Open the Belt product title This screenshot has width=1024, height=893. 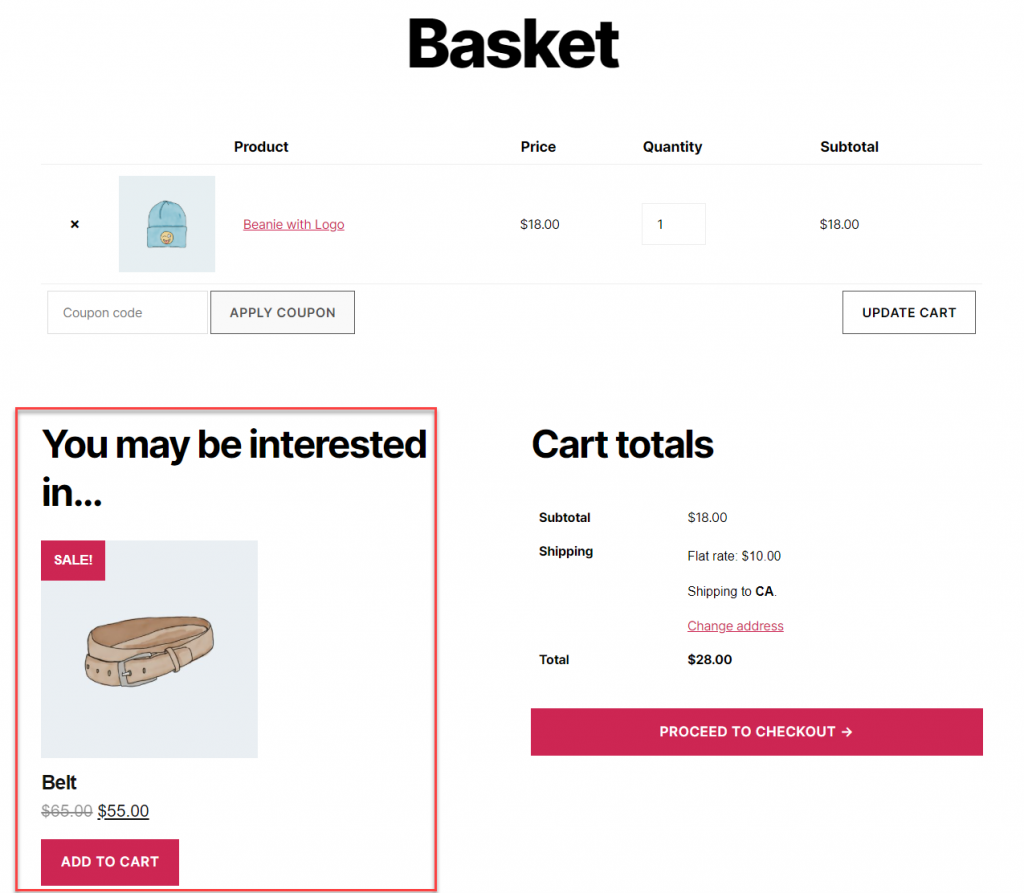[x=59, y=782]
